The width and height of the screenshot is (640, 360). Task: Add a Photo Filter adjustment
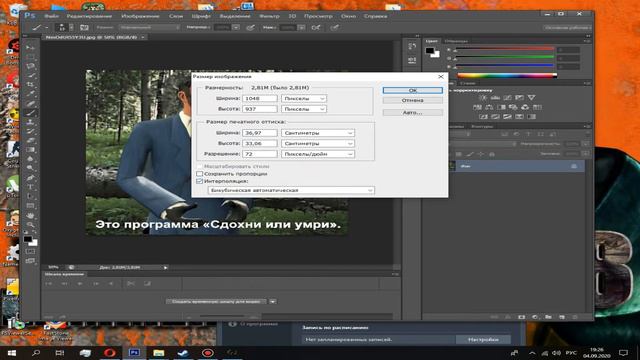513,107
